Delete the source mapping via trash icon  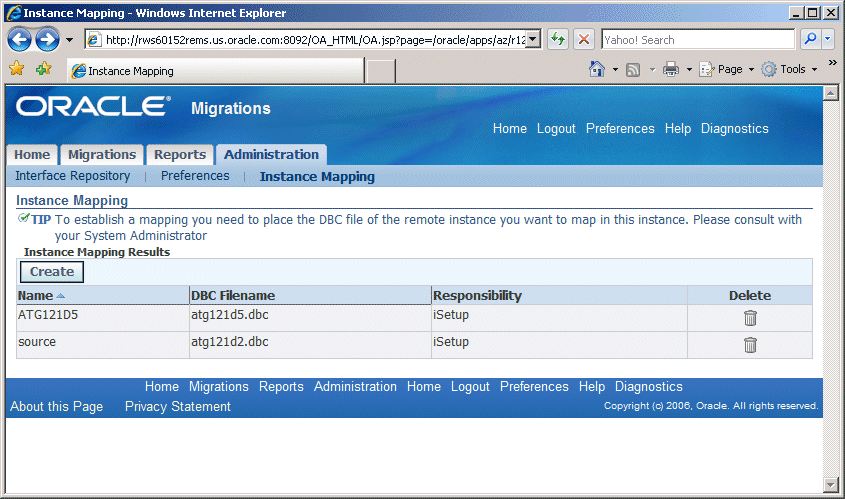click(x=750, y=344)
